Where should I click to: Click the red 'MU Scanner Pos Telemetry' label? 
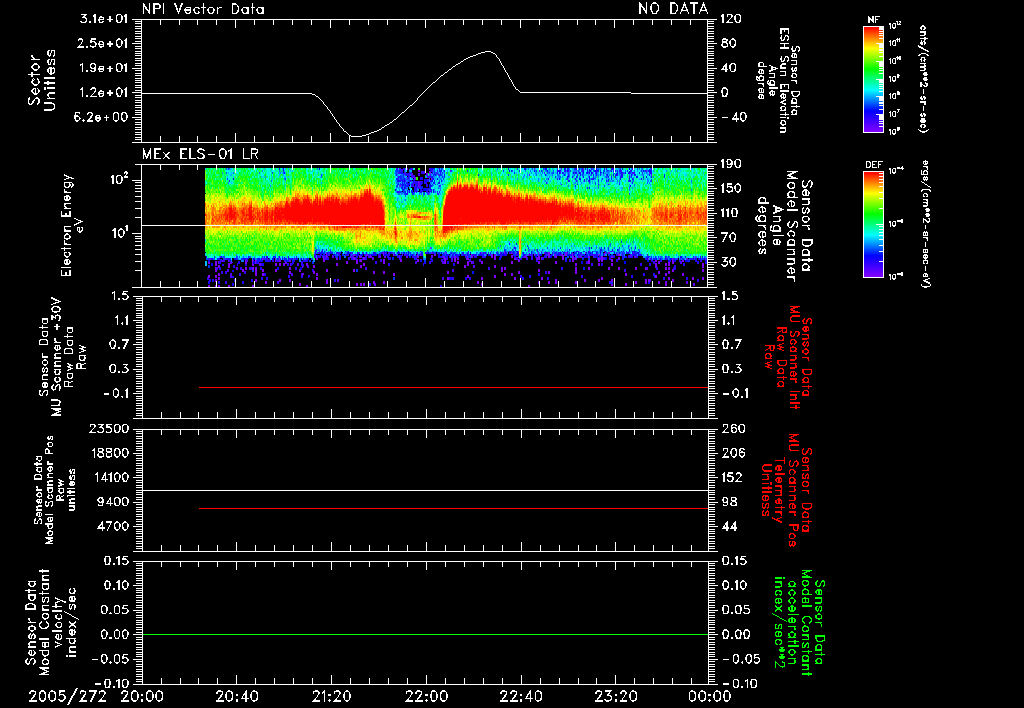pyautogui.click(x=787, y=490)
